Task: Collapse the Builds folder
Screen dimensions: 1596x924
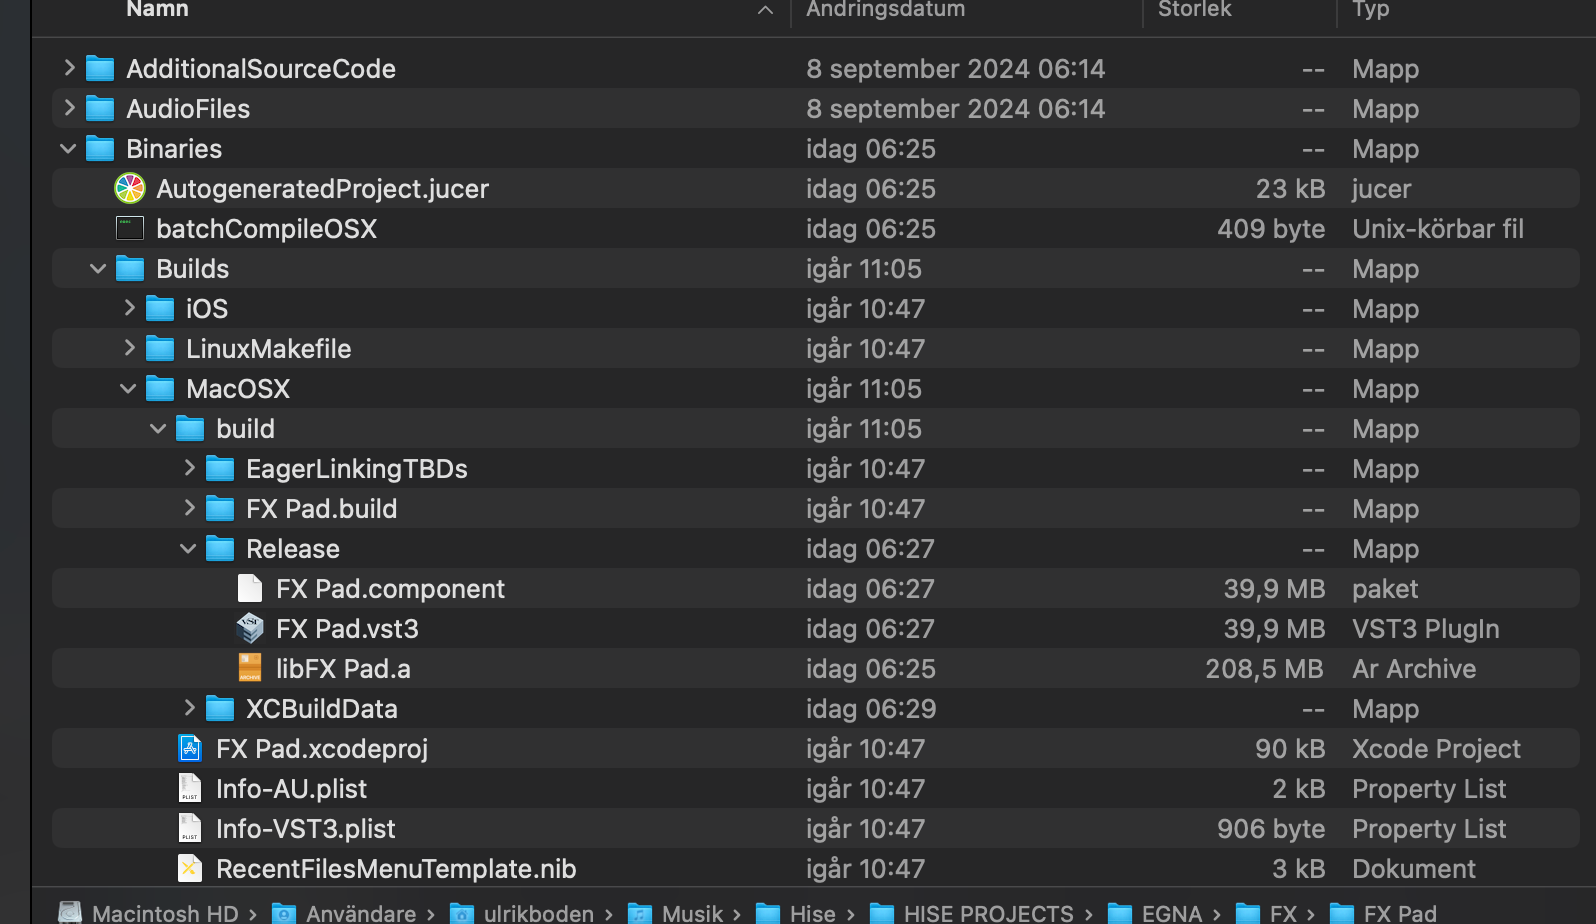Action: 98,268
